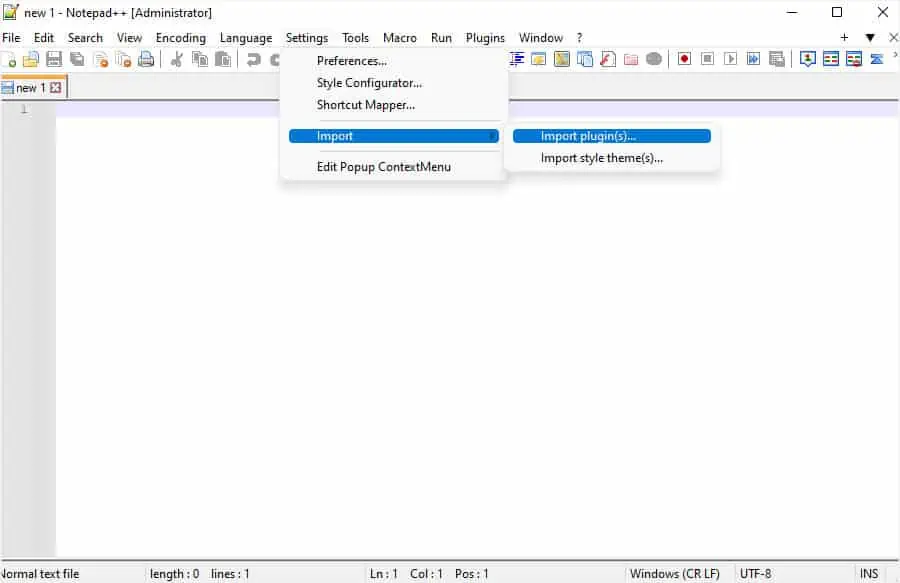
Task: Click the Save All toolbar icon
Action: click(x=78, y=58)
